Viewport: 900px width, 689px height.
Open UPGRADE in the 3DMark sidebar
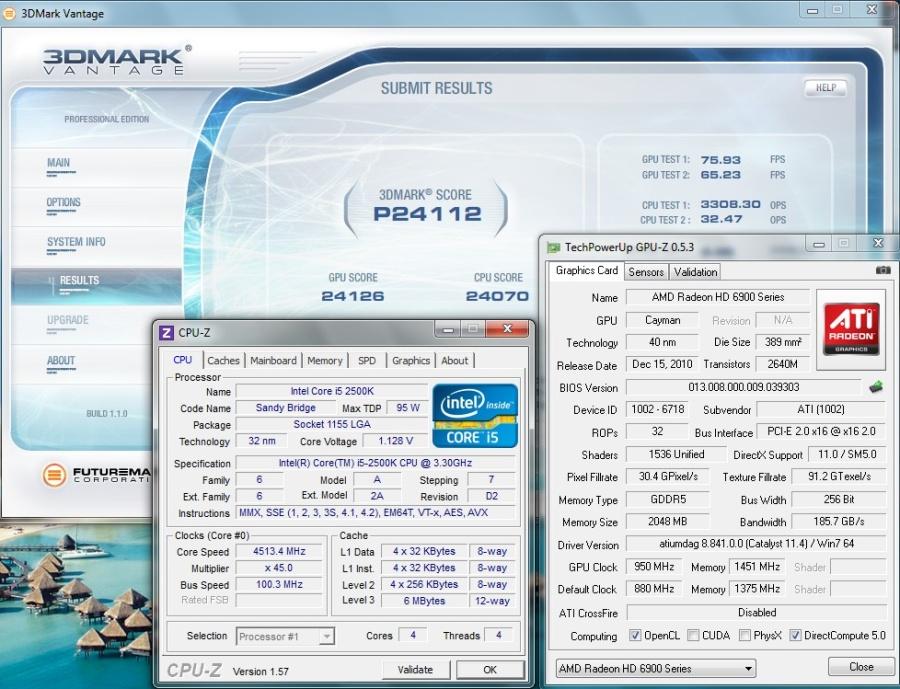[x=68, y=320]
